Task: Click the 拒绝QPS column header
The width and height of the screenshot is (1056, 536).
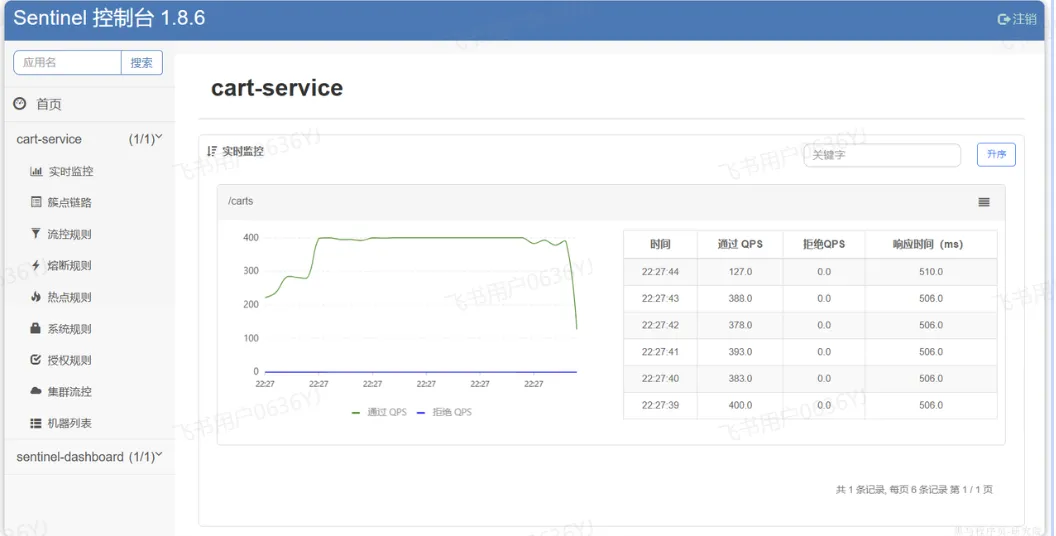Action: coord(824,244)
